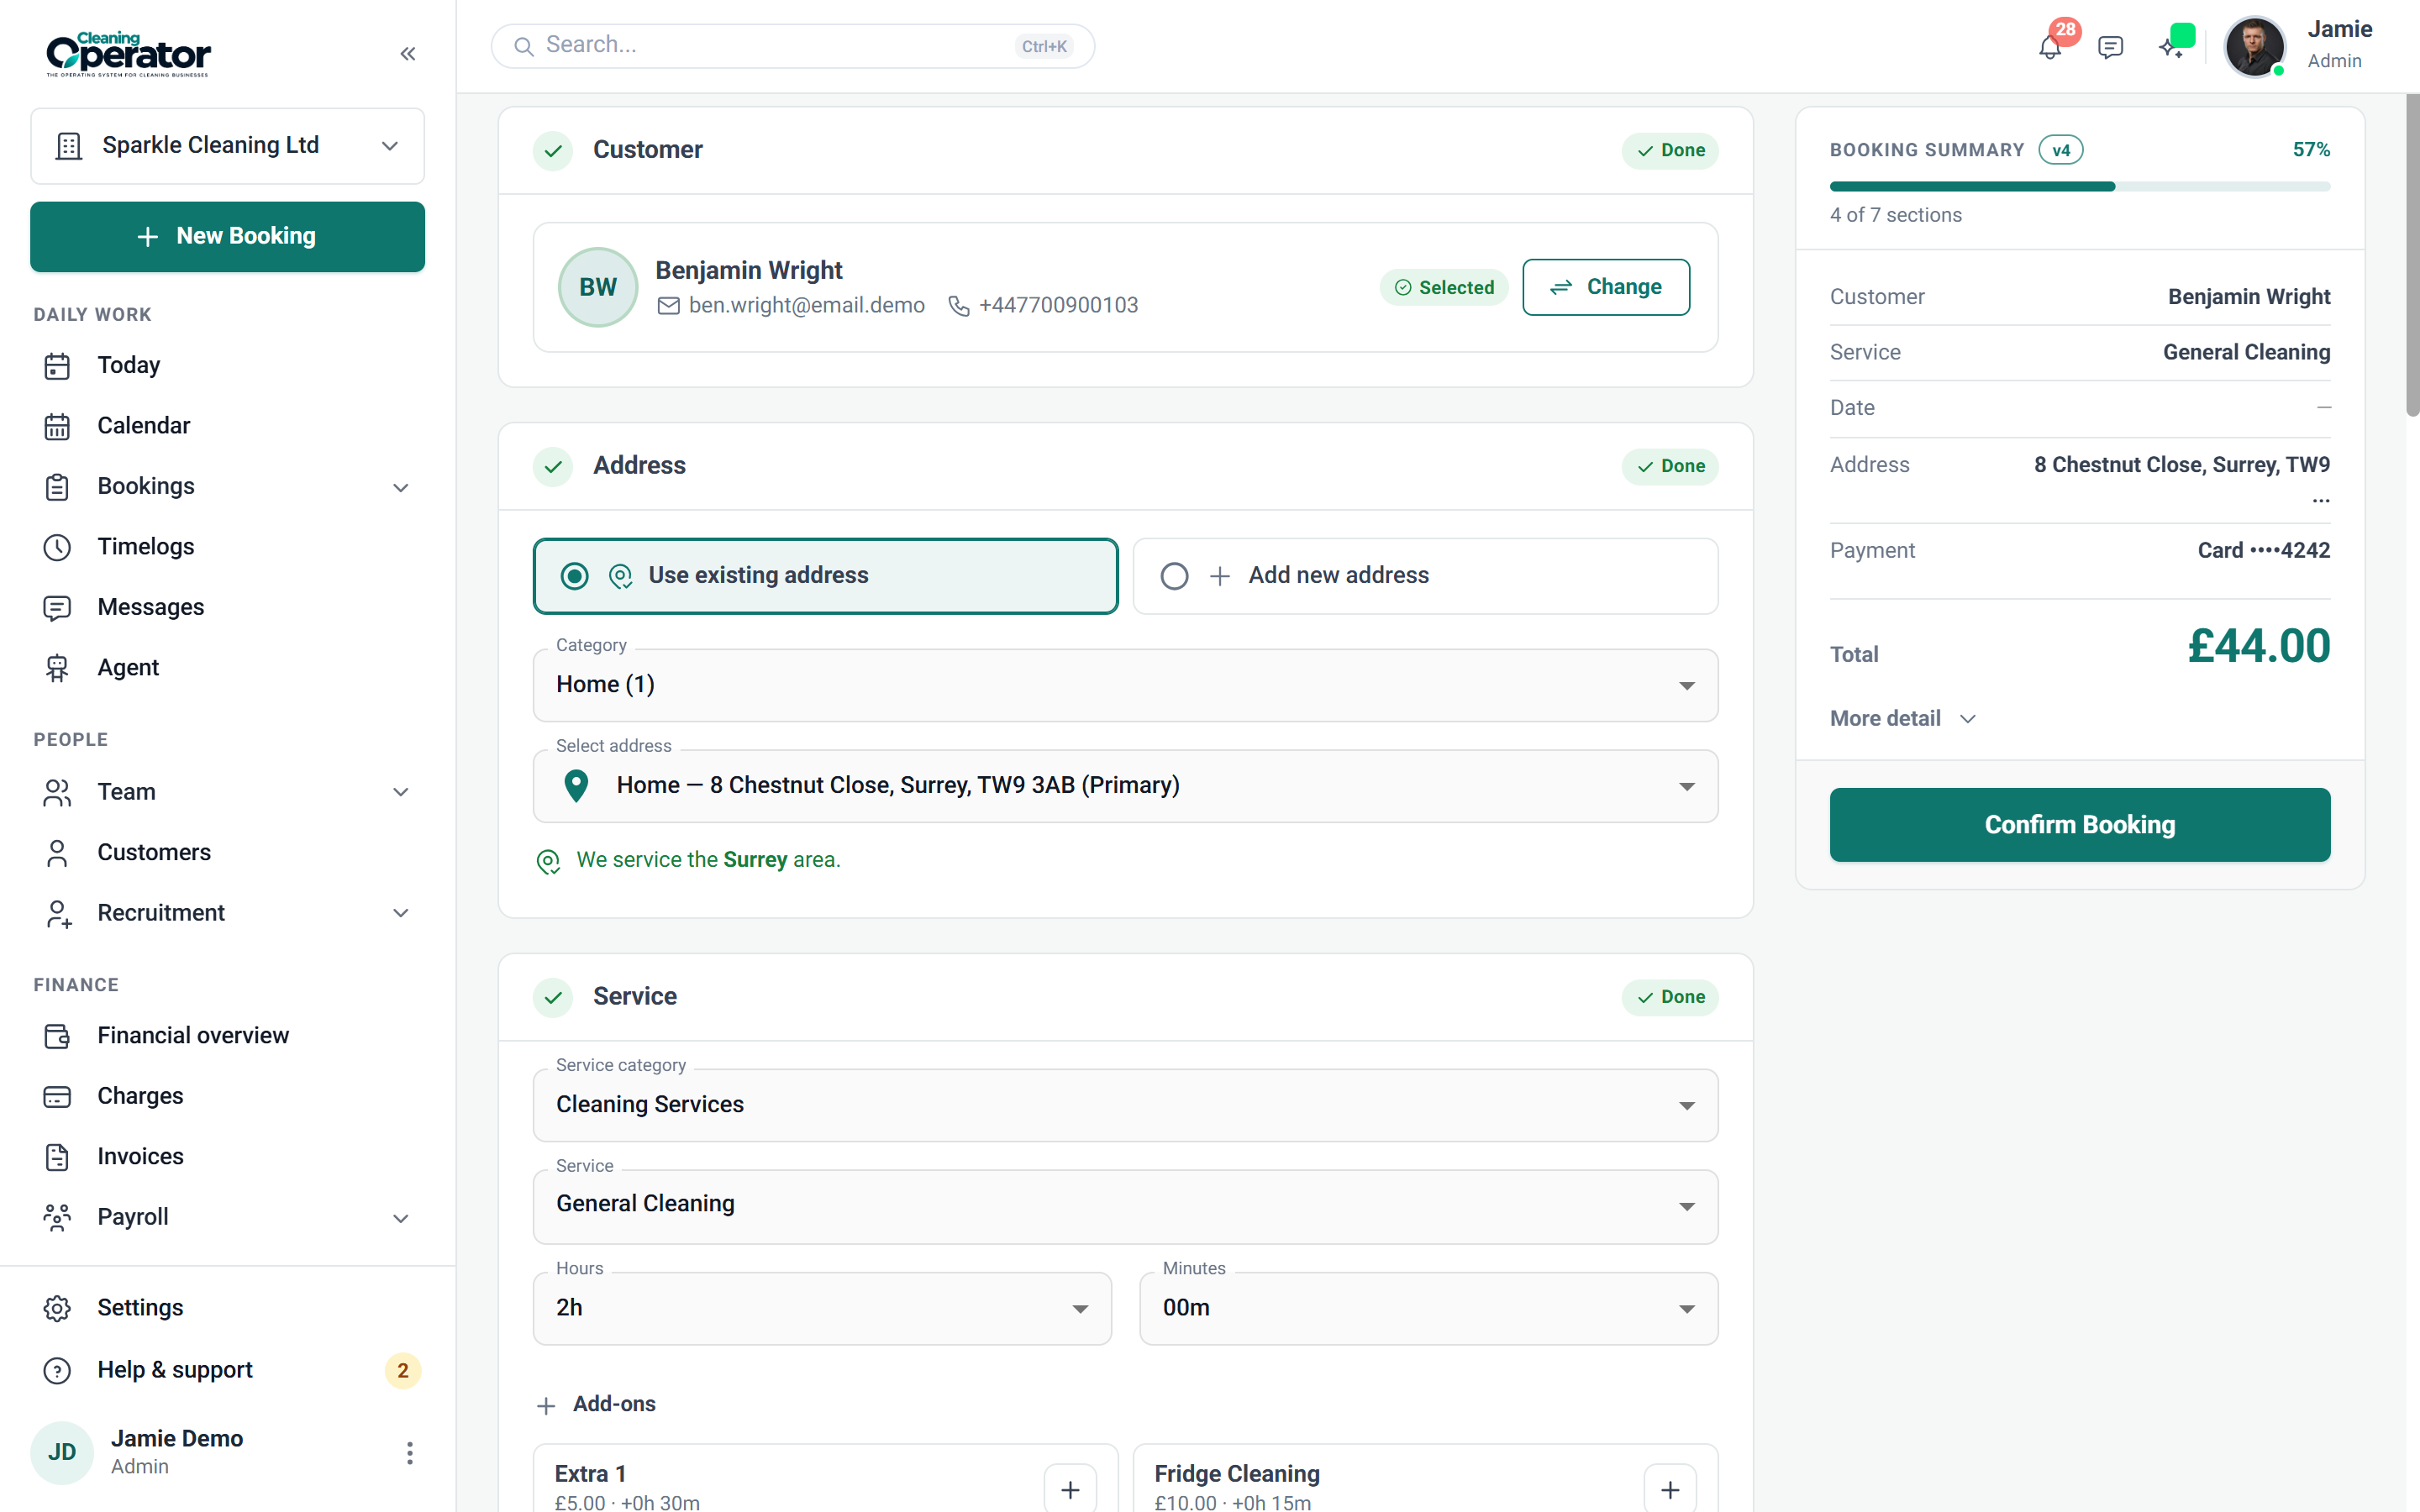Image resolution: width=2420 pixels, height=1512 pixels.
Task: Click the Add-ons heading
Action: pos(614,1405)
